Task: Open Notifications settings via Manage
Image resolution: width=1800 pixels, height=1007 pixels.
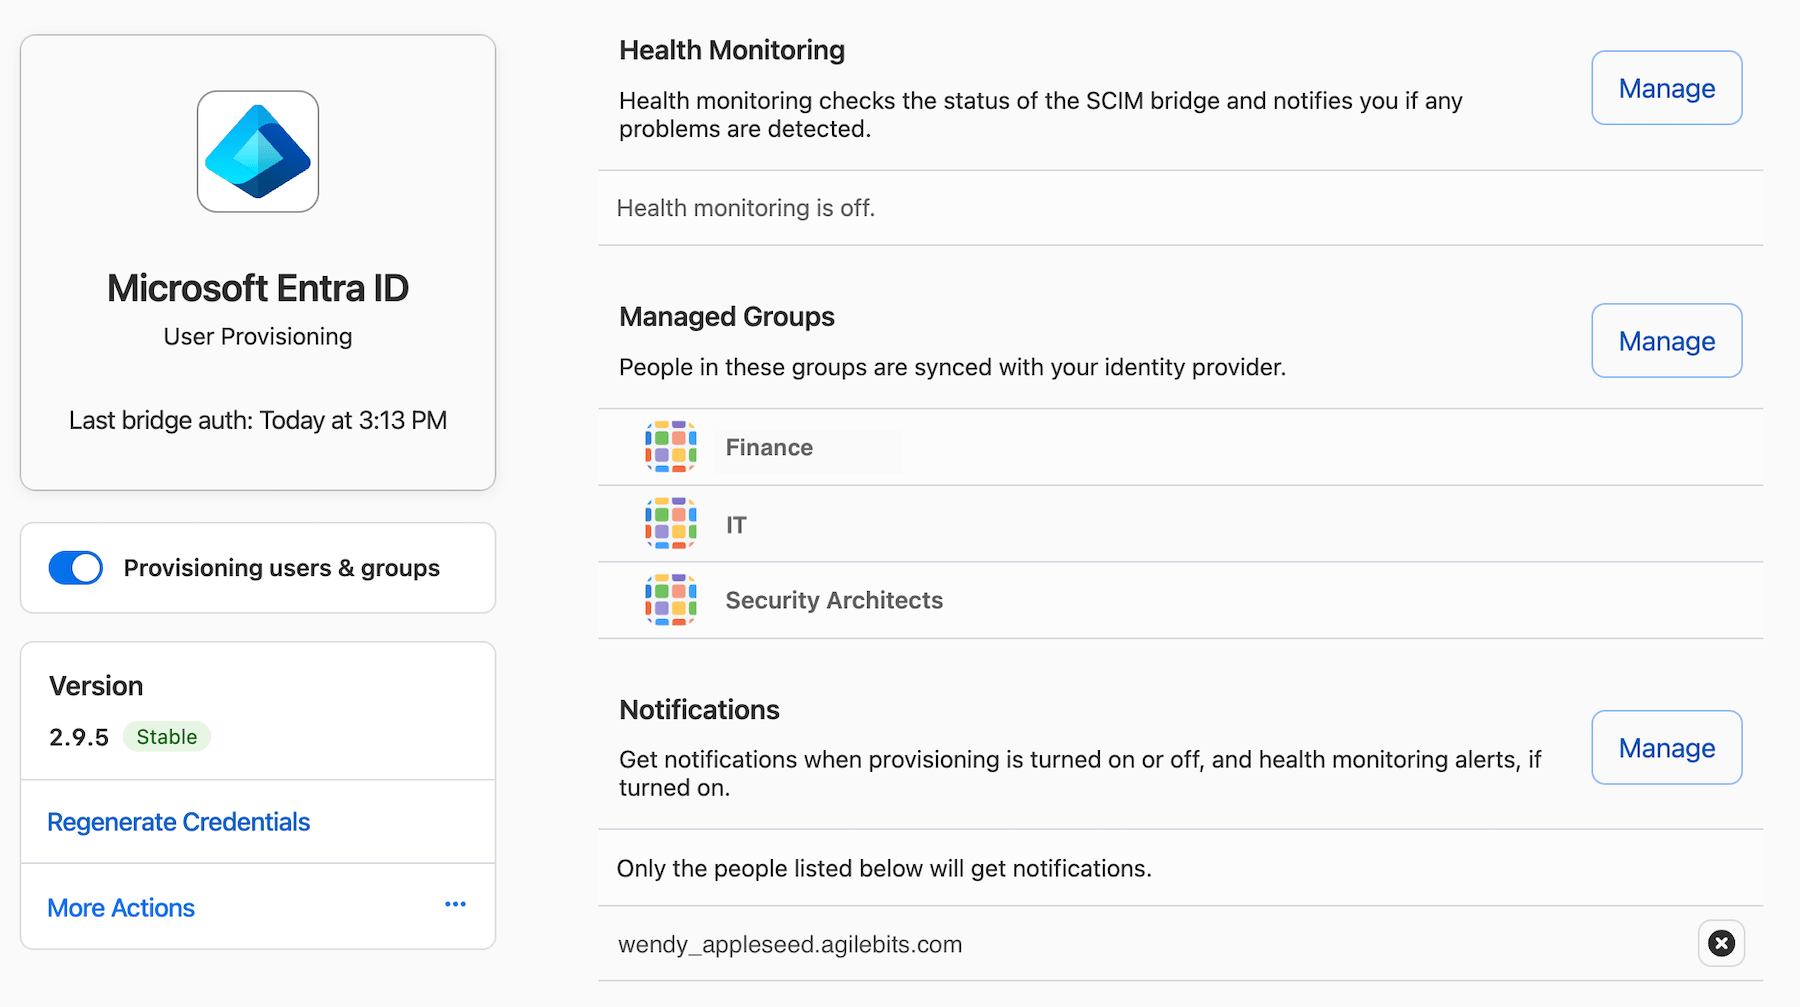Action: click(x=1666, y=747)
